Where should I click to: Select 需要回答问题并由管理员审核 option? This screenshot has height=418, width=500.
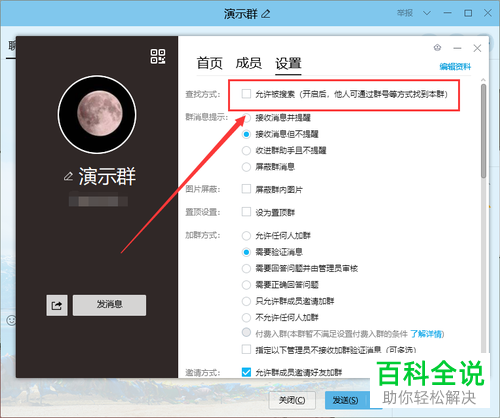pos(246,268)
